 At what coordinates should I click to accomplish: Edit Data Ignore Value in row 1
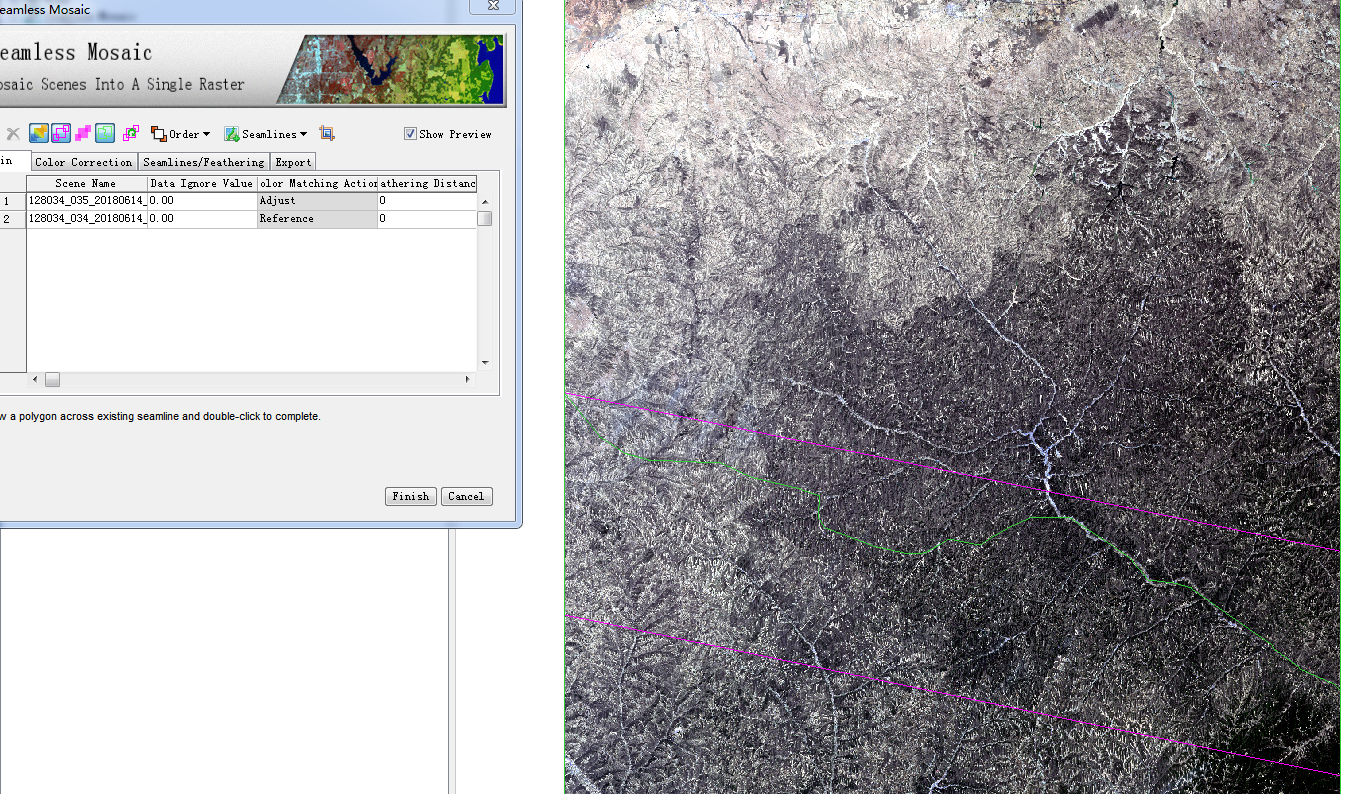tap(202, 201)
